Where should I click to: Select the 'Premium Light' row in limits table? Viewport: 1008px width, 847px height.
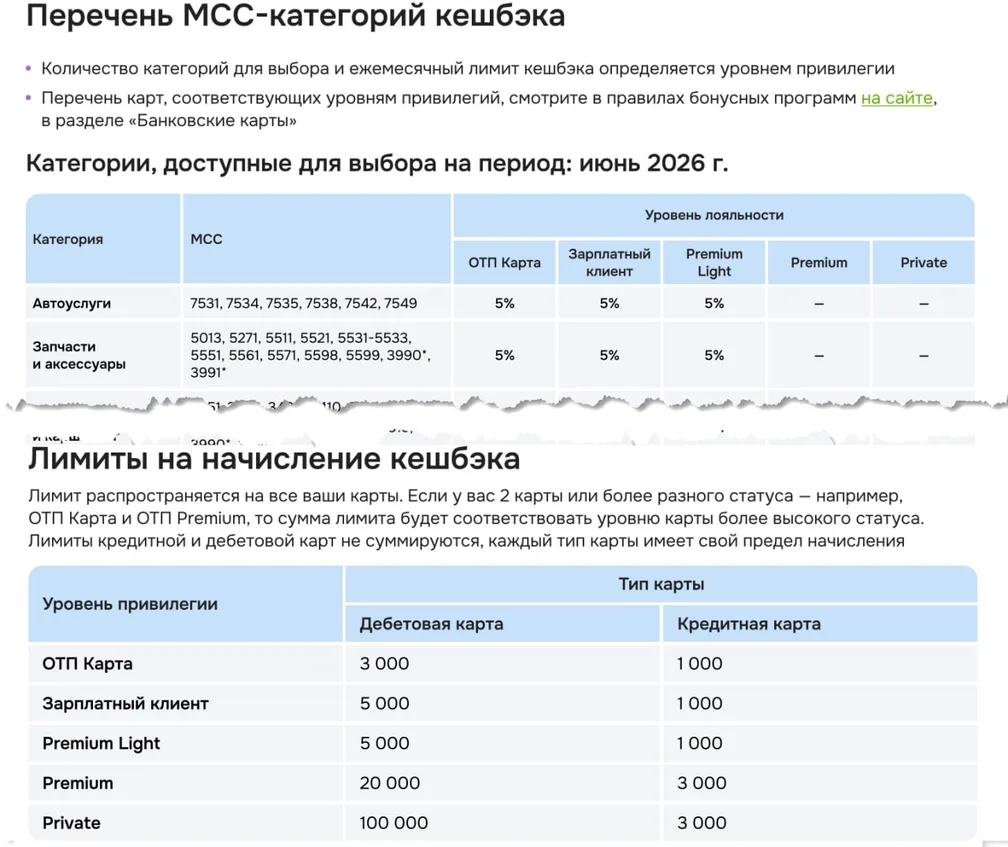(x=503, y=744)
